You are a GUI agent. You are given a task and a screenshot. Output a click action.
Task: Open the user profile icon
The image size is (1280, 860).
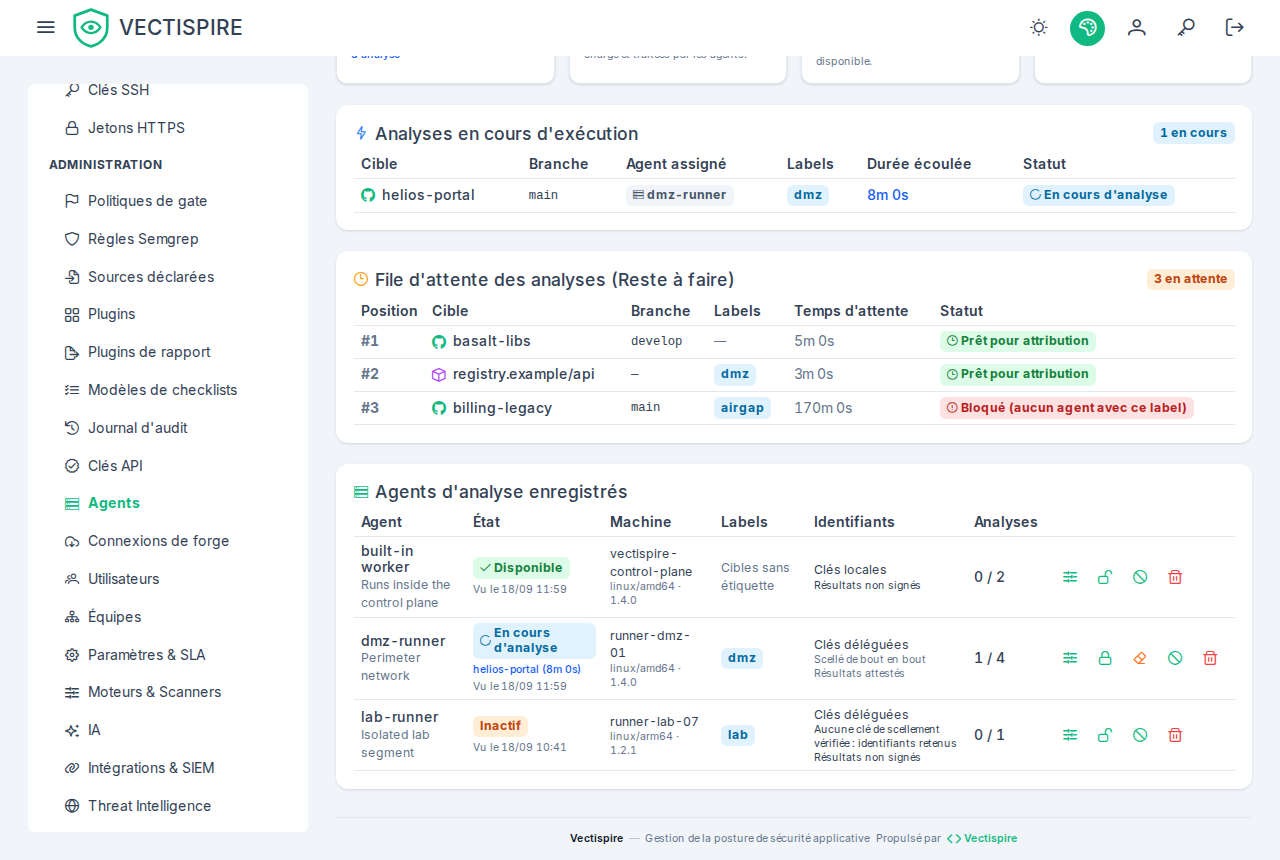pos(1137,27)
